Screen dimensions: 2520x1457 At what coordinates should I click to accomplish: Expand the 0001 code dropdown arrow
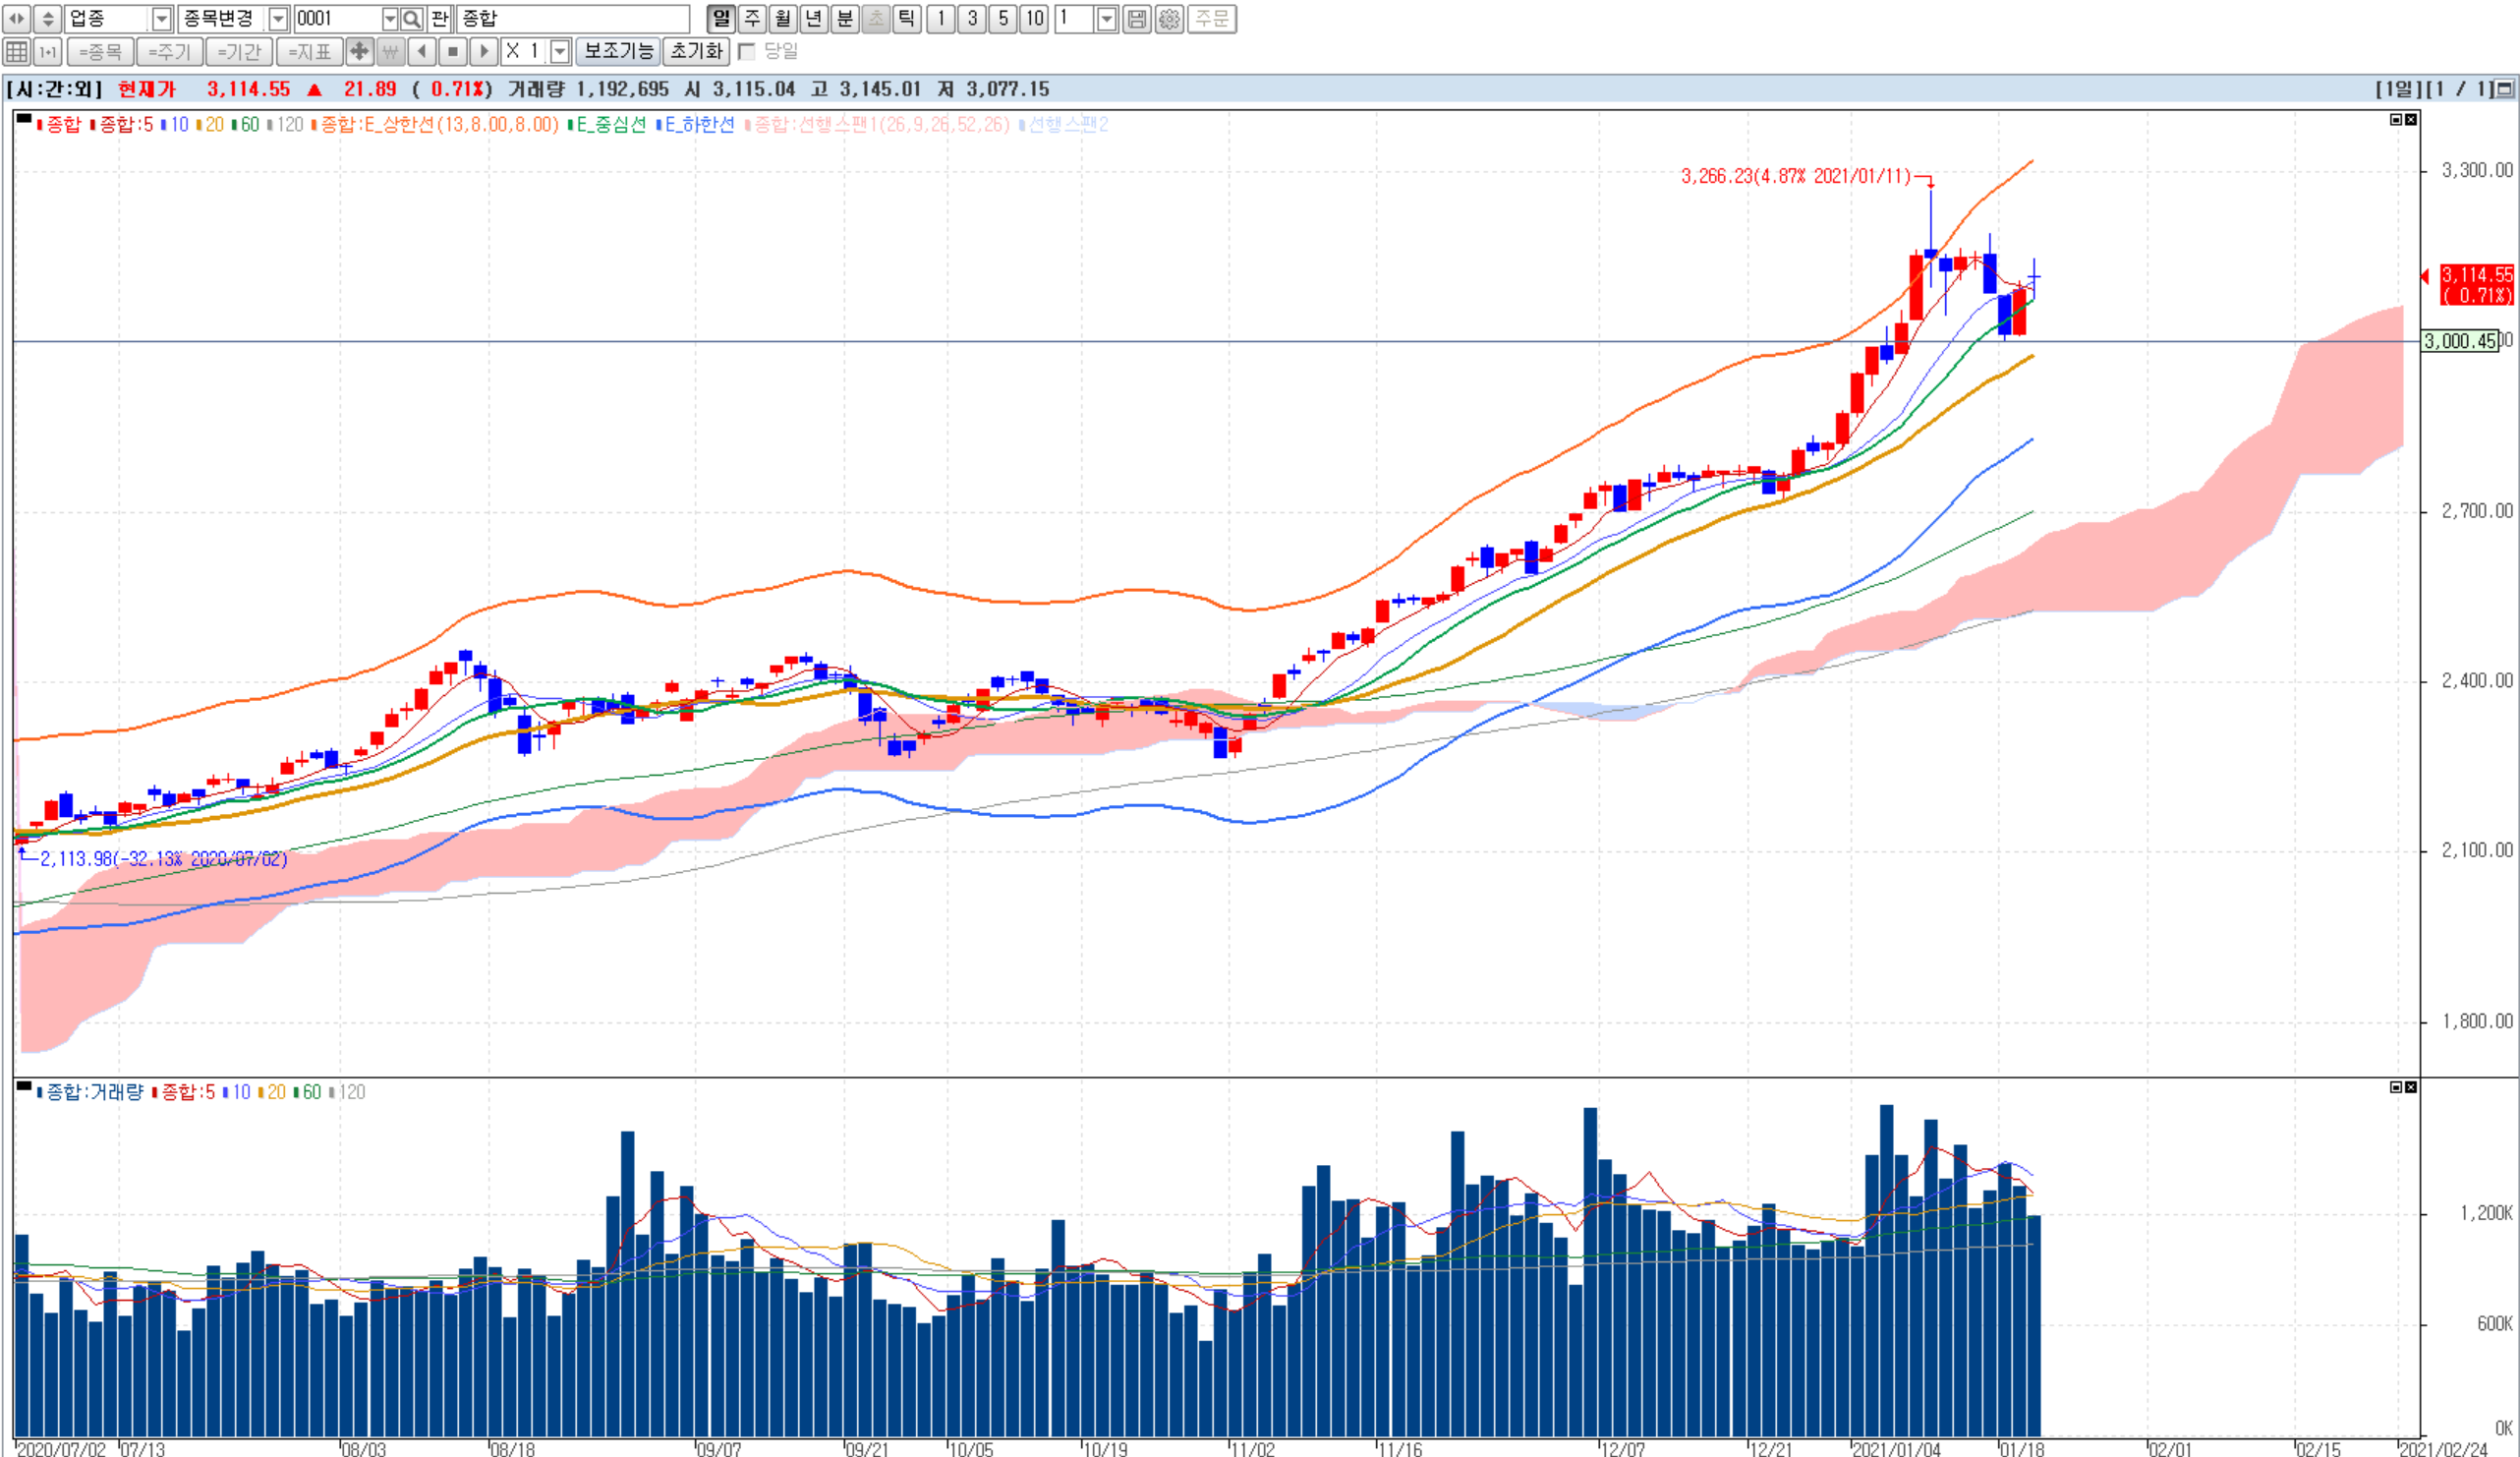tap(390, 19)
